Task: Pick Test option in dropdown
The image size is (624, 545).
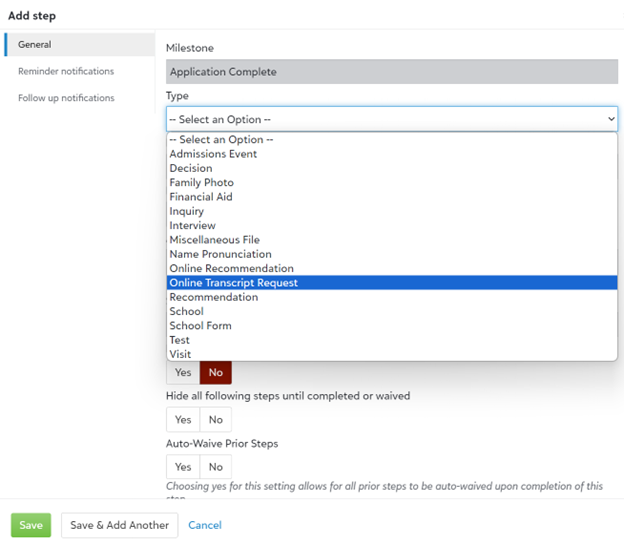Action: tap(392, 340)
